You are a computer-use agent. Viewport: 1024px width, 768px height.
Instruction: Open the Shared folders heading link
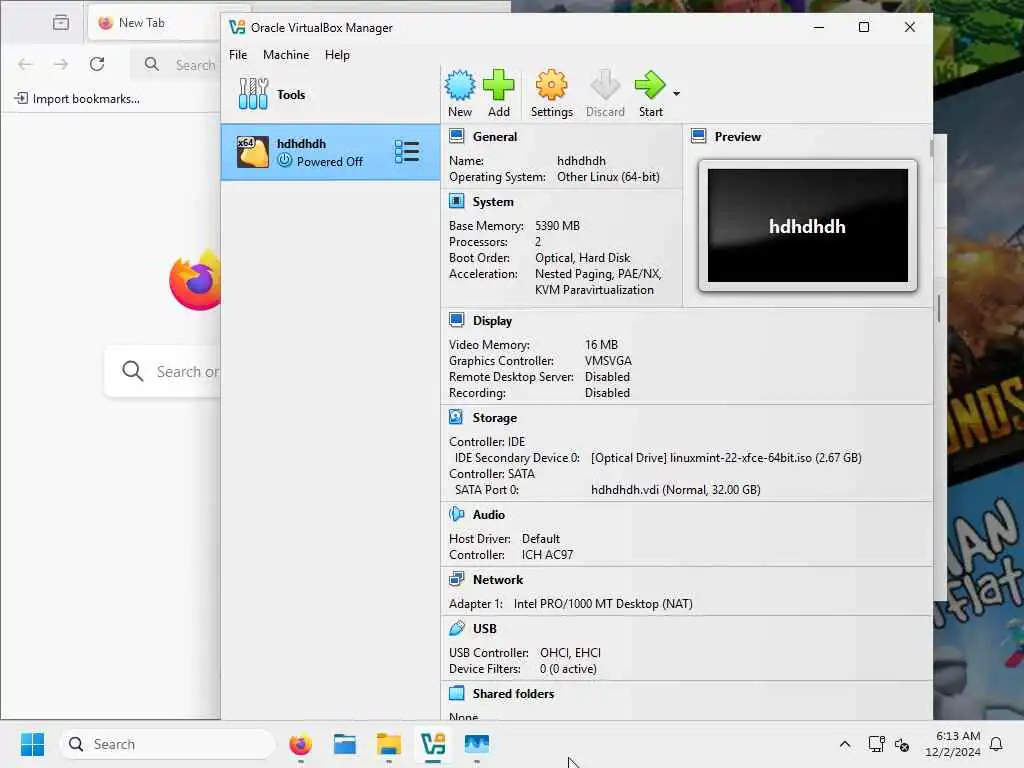pos(513,694)
